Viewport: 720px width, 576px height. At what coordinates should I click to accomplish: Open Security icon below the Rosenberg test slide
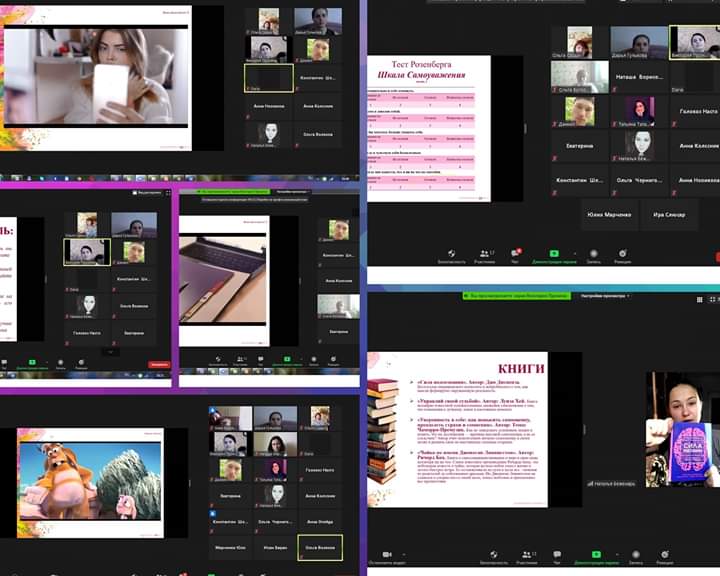point(451,255)
